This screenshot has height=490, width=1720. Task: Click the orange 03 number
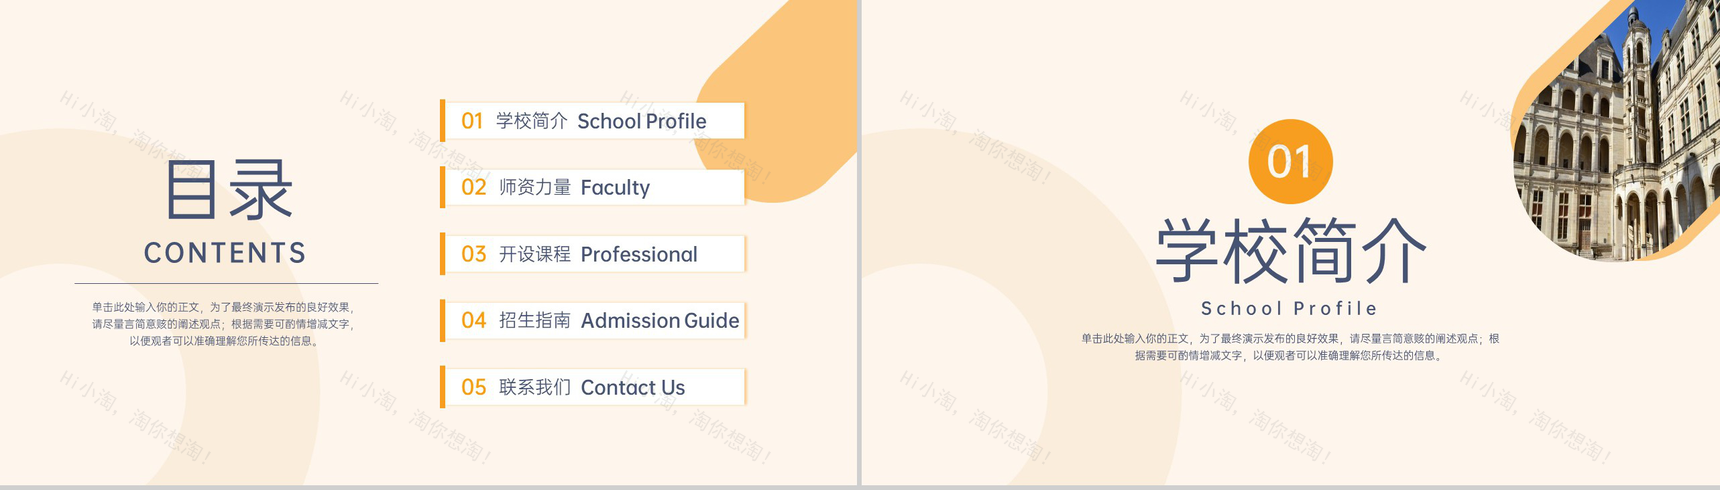(473, 254)
